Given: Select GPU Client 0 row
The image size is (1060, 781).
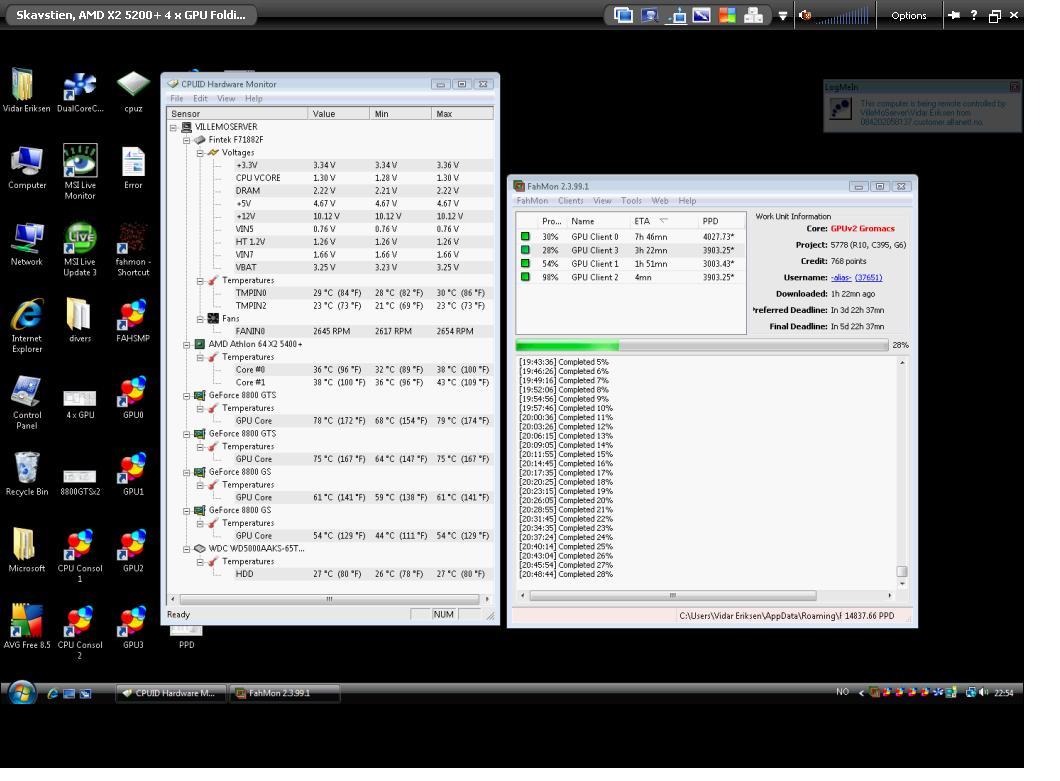Looking at the screenshot, I should 630,237.
